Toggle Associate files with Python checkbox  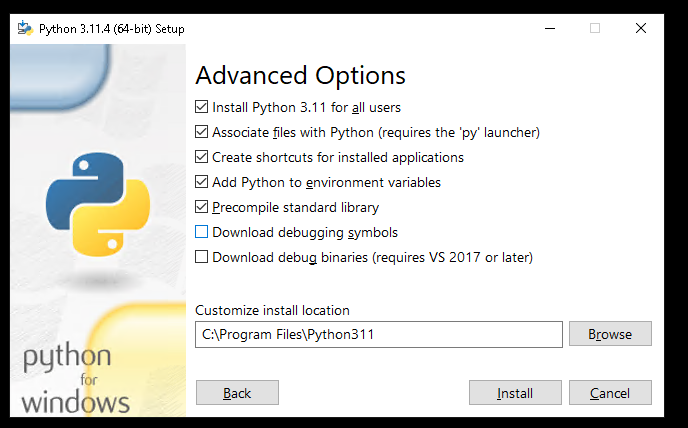tap(203, 132)
